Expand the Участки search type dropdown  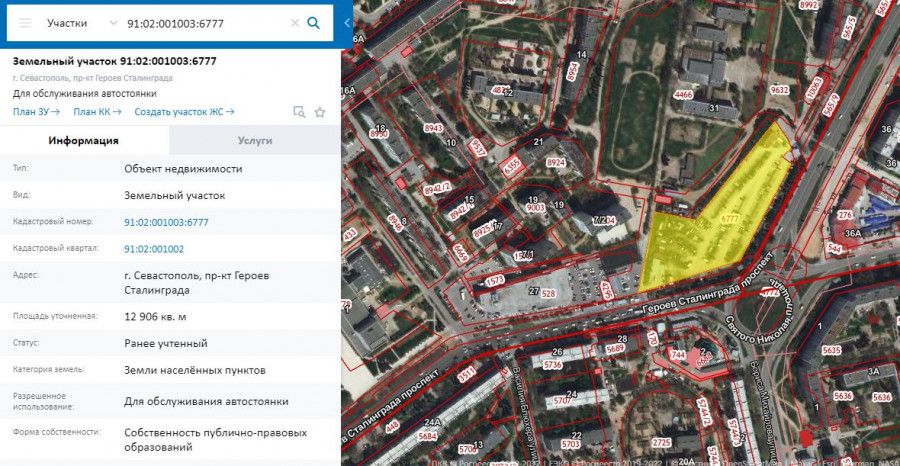(x=82, y=23)
